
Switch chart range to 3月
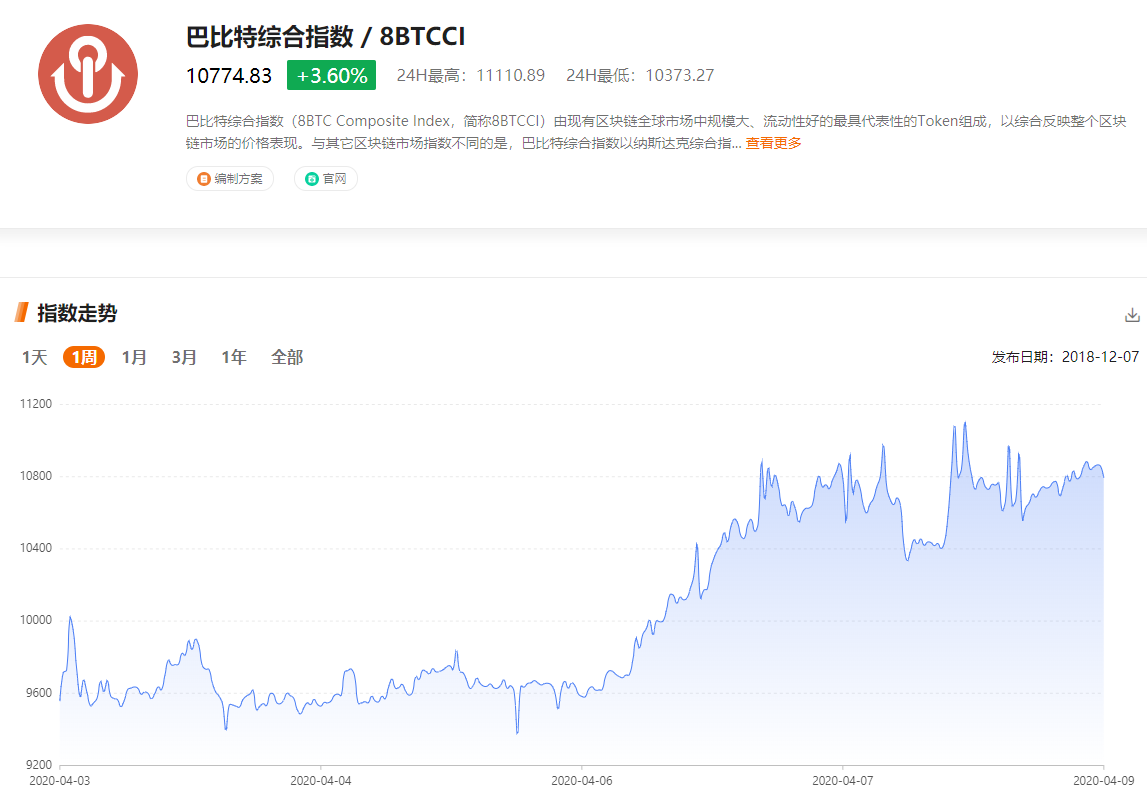(x=184, y=357)
